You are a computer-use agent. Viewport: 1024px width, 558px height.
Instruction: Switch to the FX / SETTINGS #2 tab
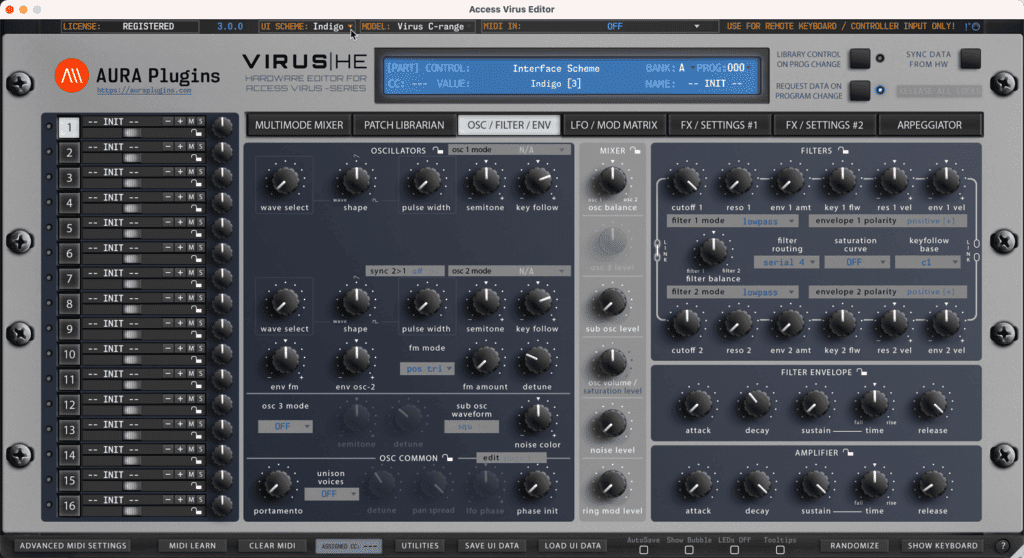coord(824,125)
